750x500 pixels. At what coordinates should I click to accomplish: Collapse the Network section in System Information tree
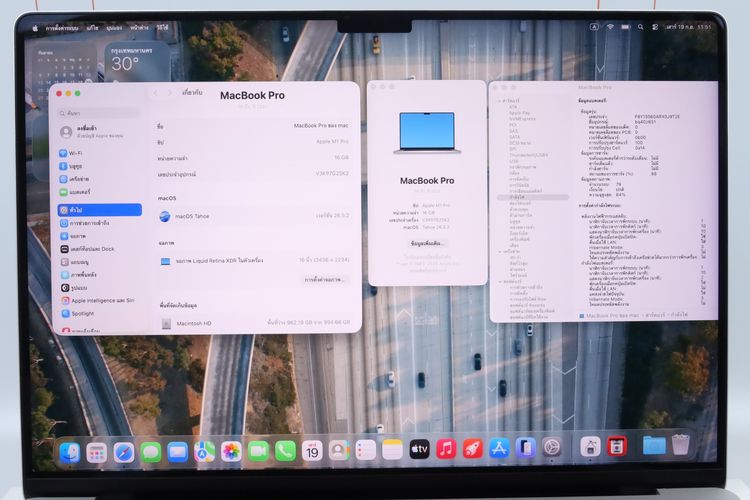tap(500, 251)
